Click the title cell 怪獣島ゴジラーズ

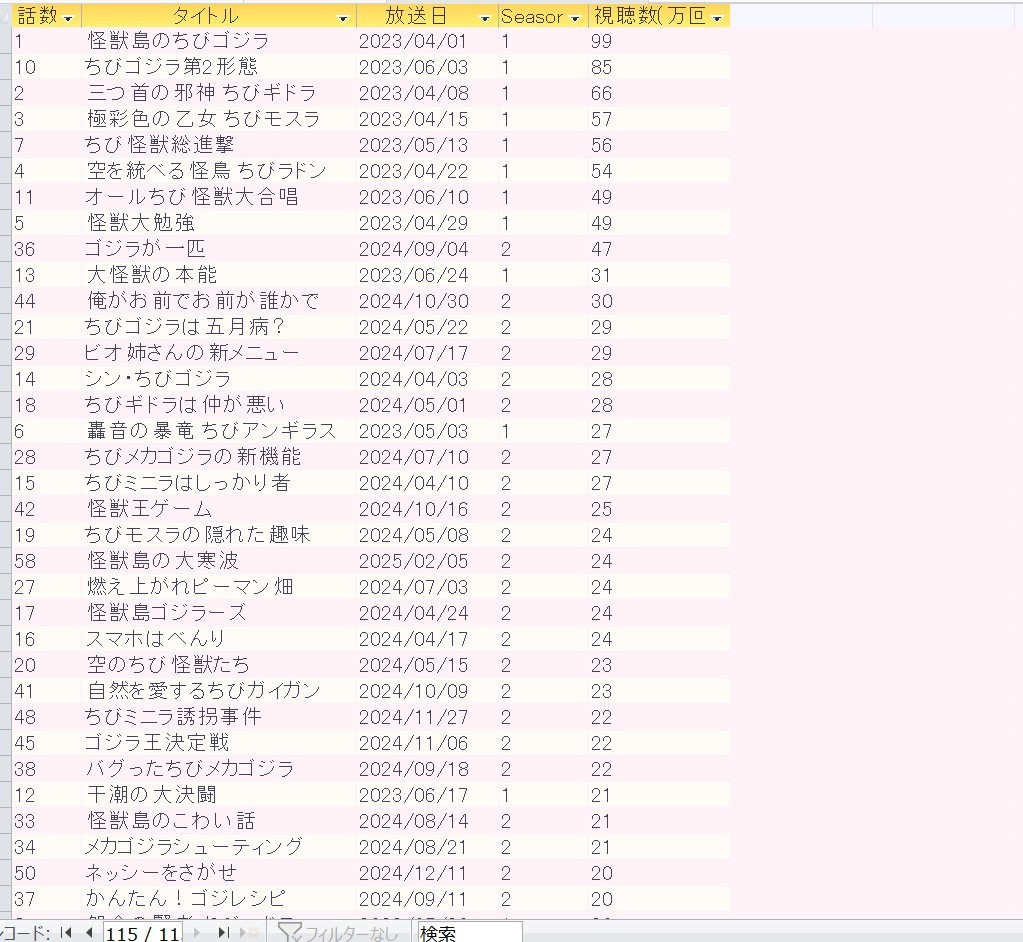pos(219,613)
